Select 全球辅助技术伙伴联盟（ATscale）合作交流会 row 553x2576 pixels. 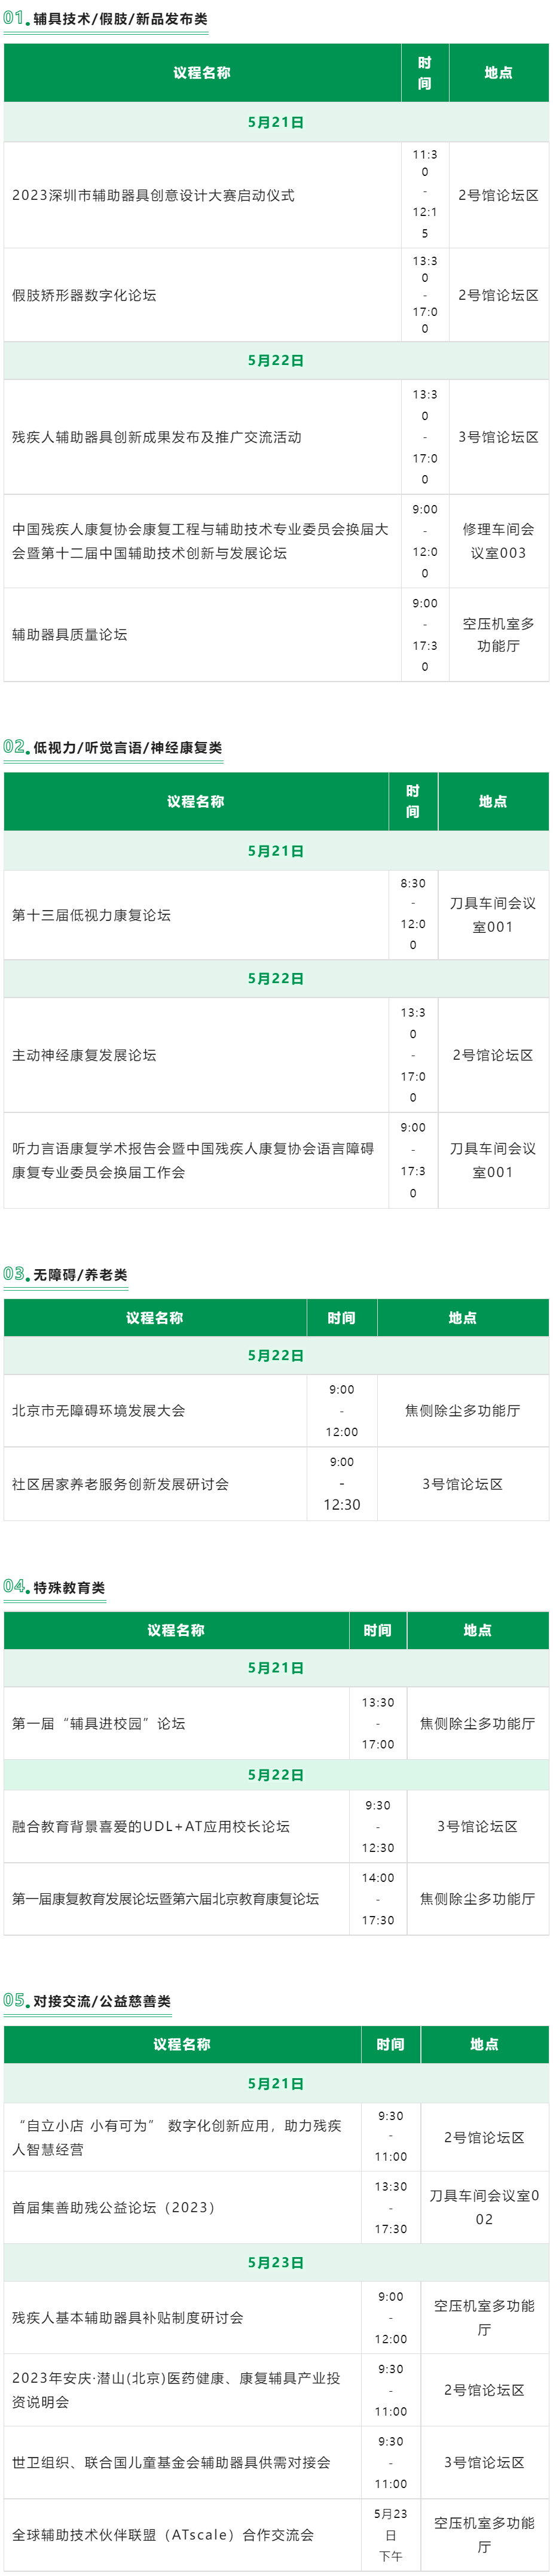276,2534
